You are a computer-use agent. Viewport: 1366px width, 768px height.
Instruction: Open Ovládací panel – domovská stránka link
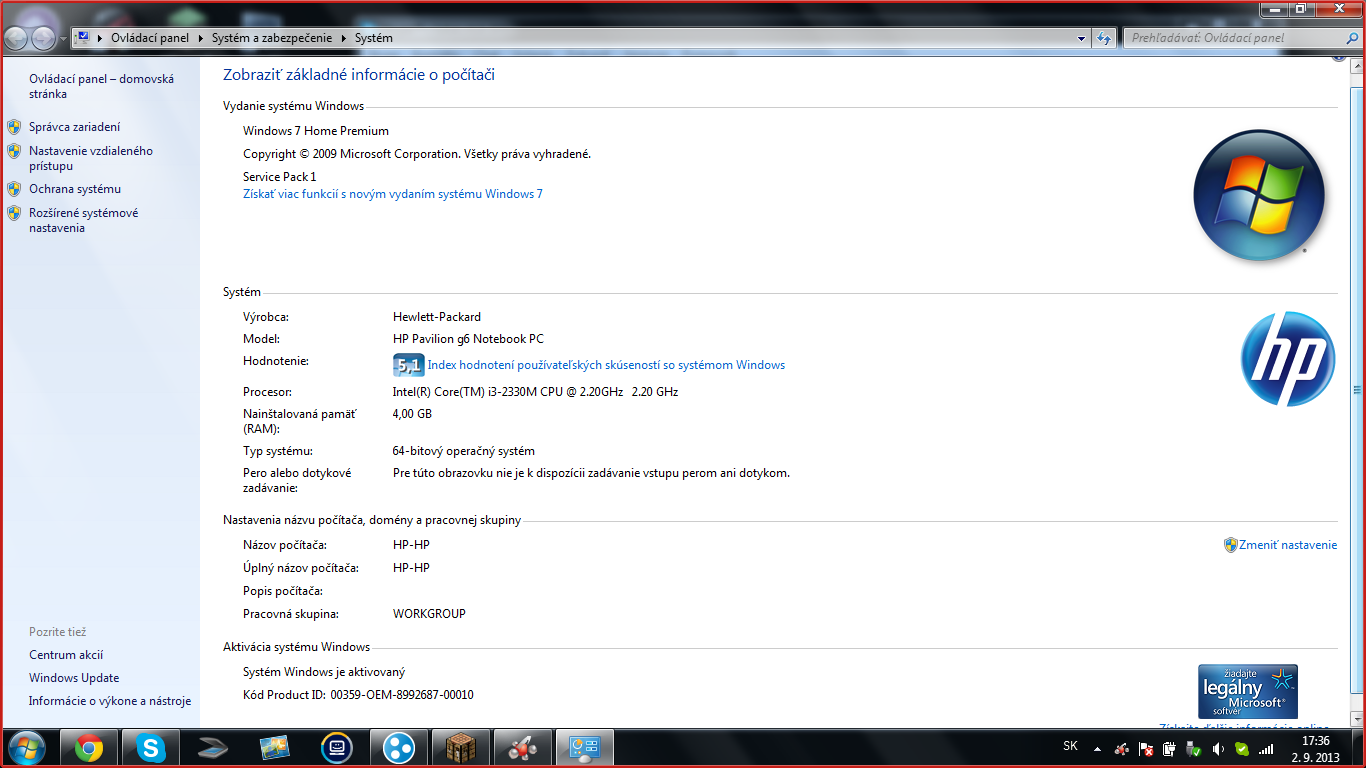pyautogui.click(x=101, y=86)
